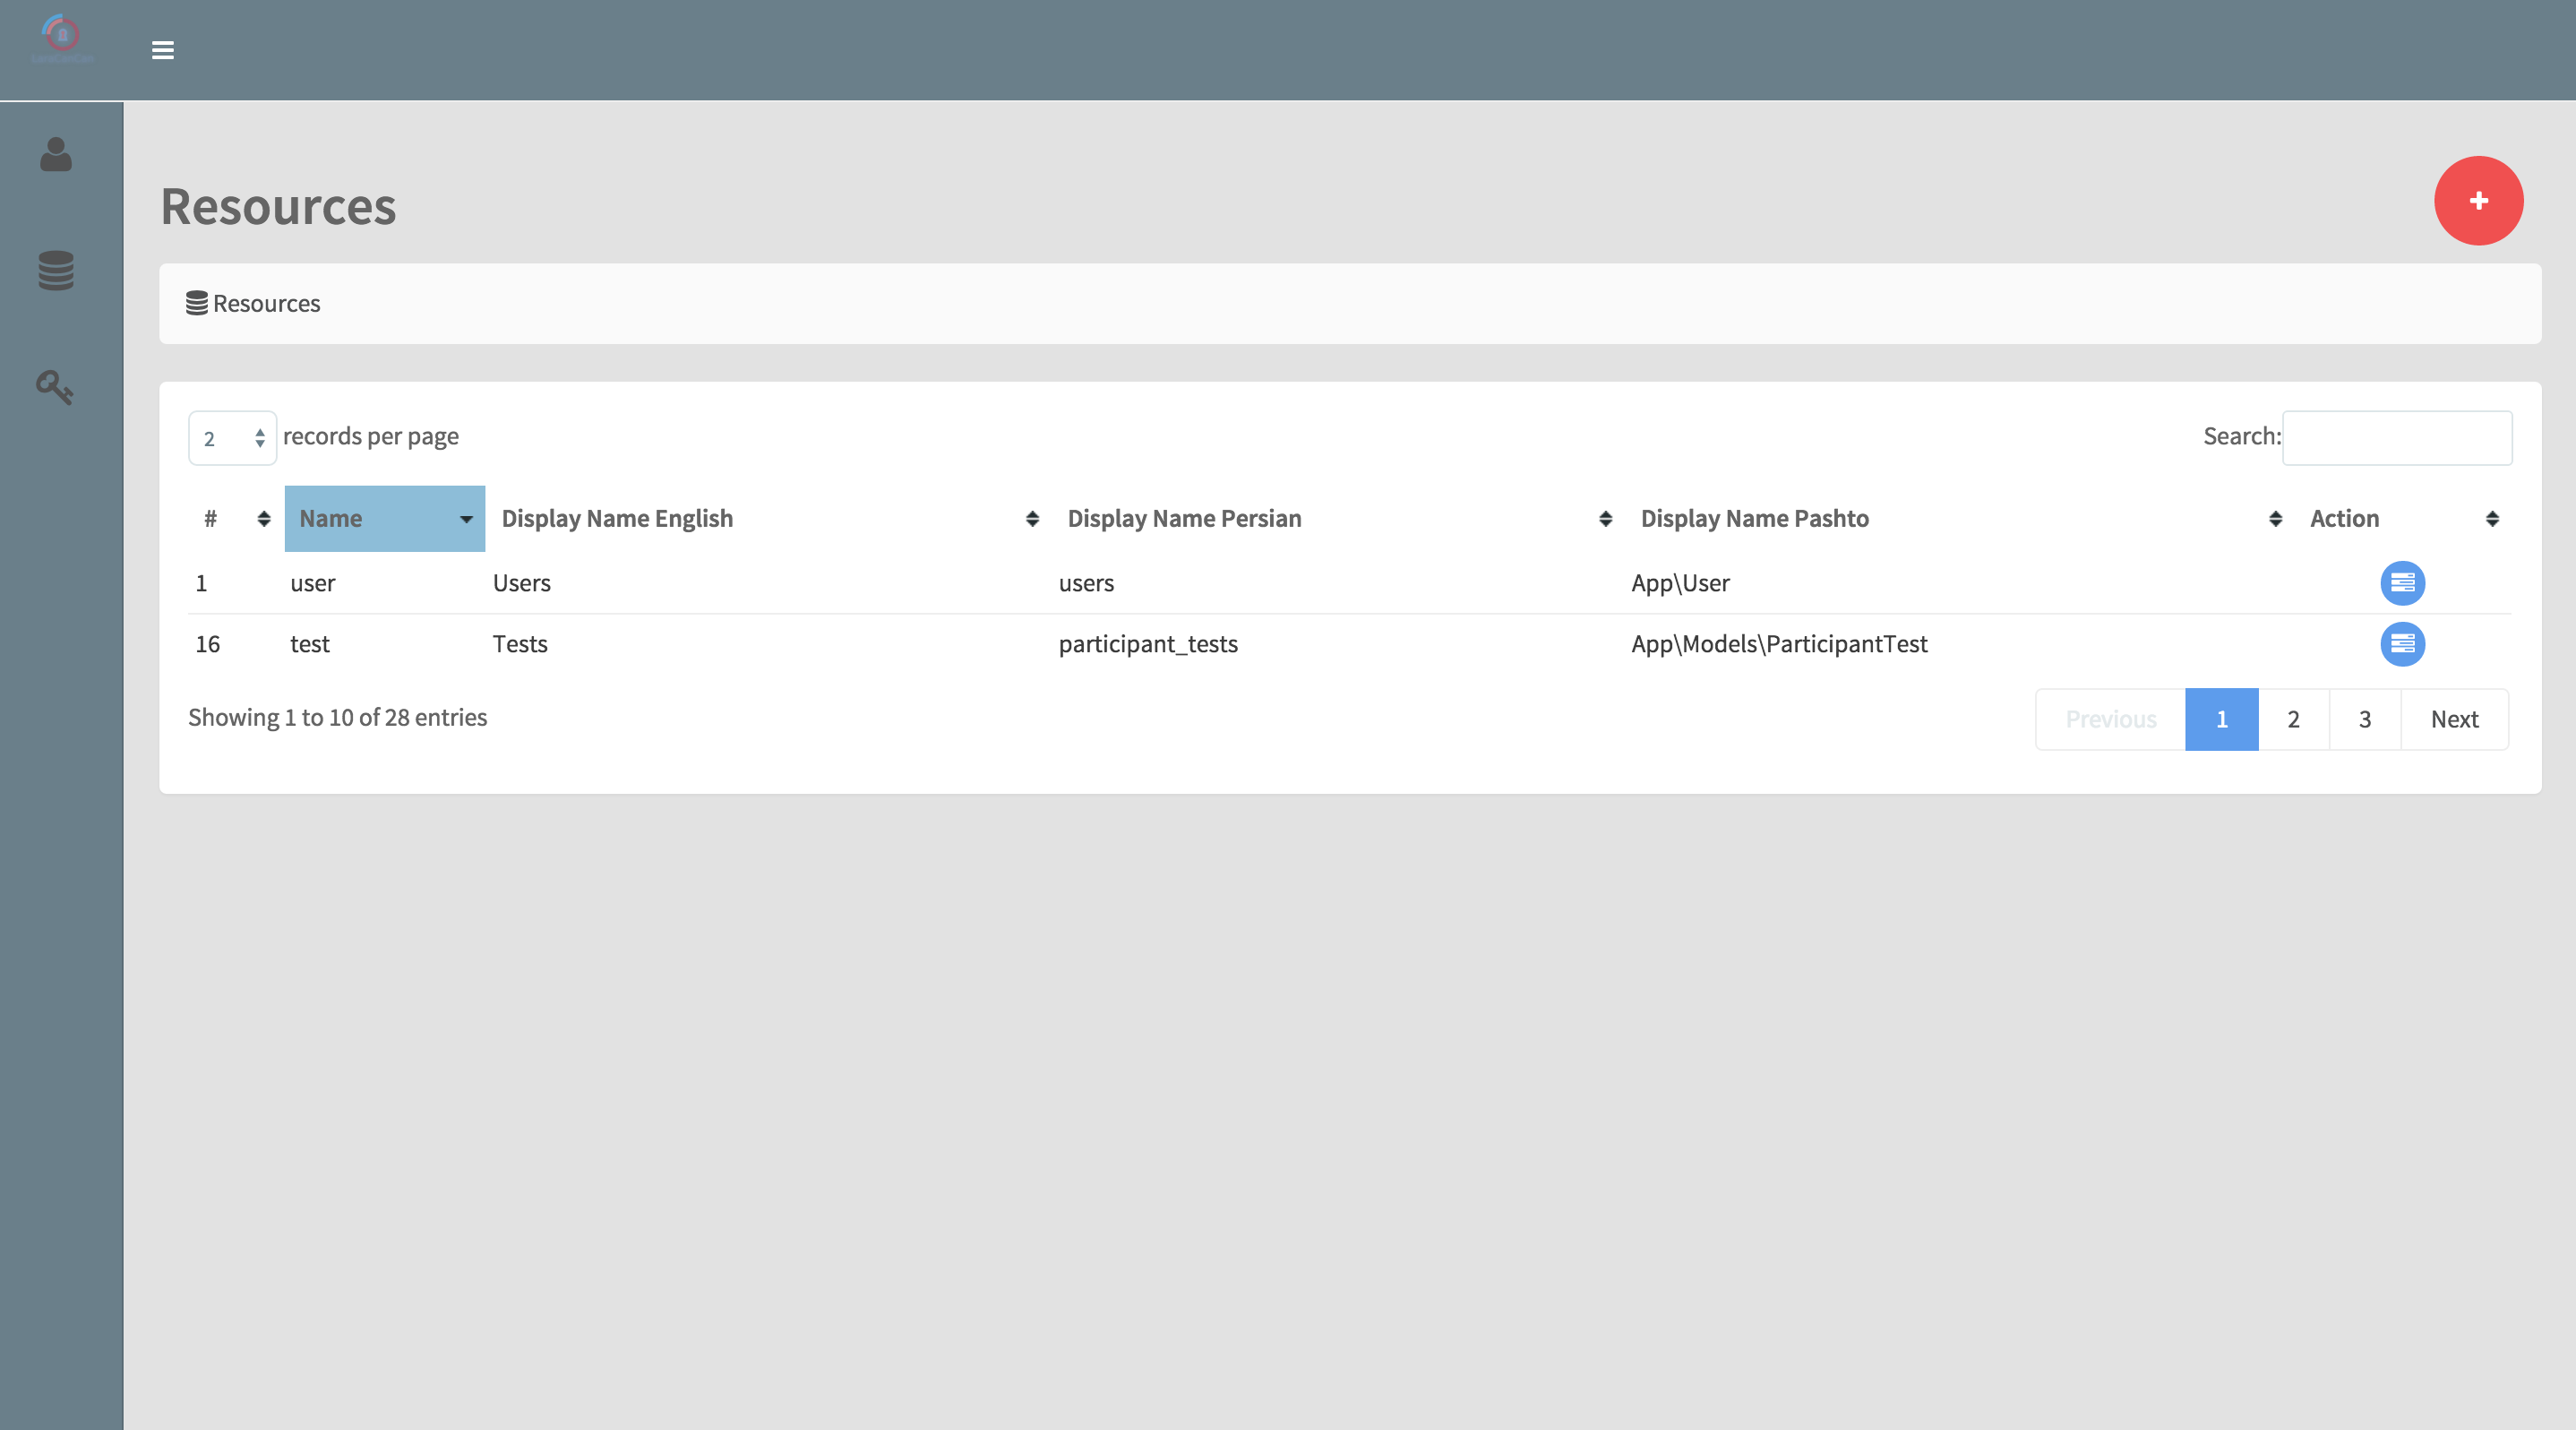This screenshot has width=2576, height=1430.
Task: Click the Search input field
Action: click(2396, 438)
